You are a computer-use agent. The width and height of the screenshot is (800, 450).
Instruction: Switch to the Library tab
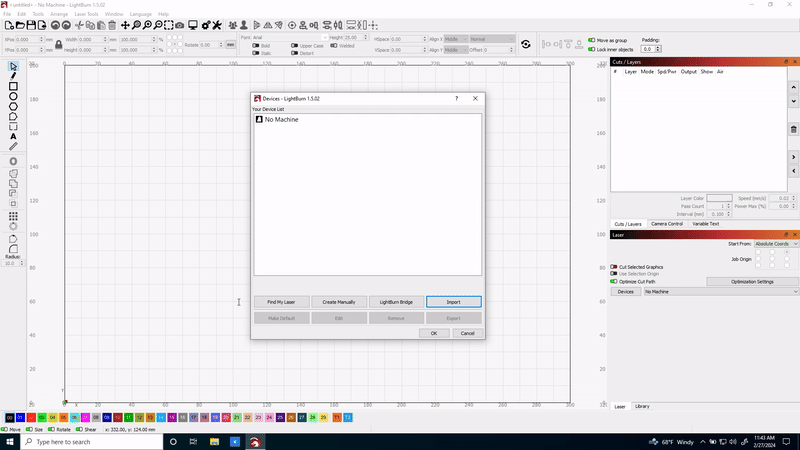(642, 407)
